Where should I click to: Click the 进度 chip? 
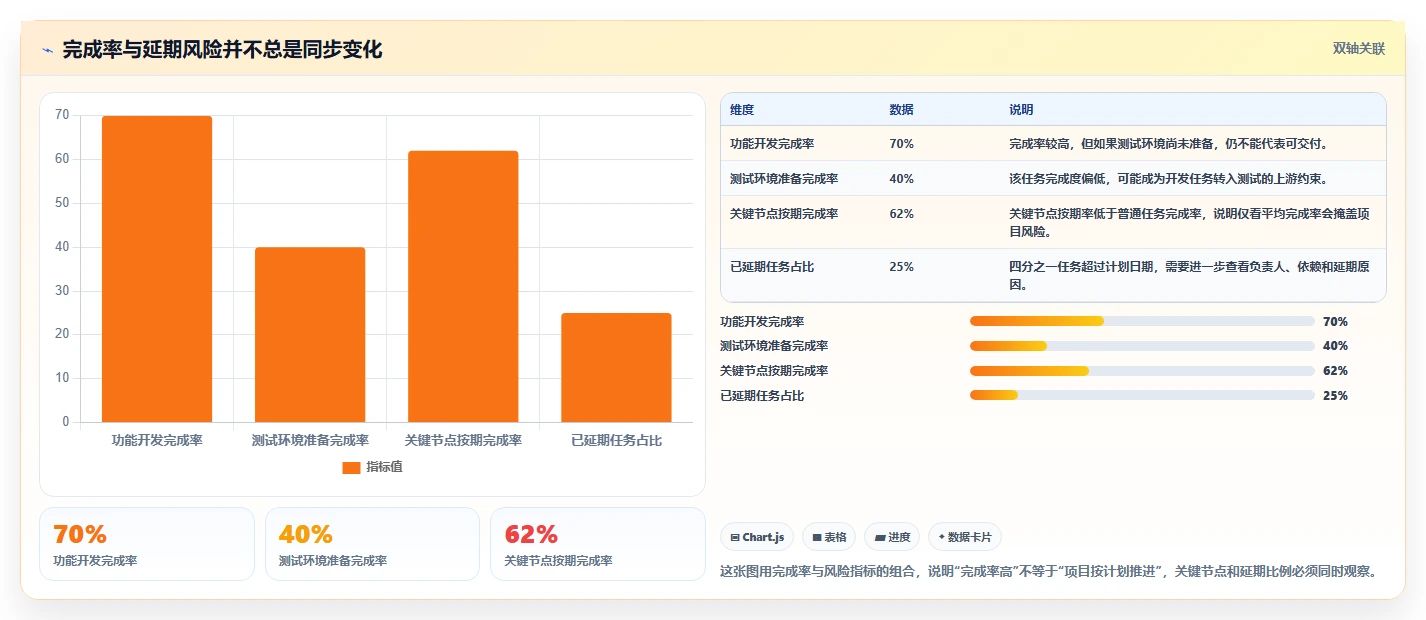(892, 537)
